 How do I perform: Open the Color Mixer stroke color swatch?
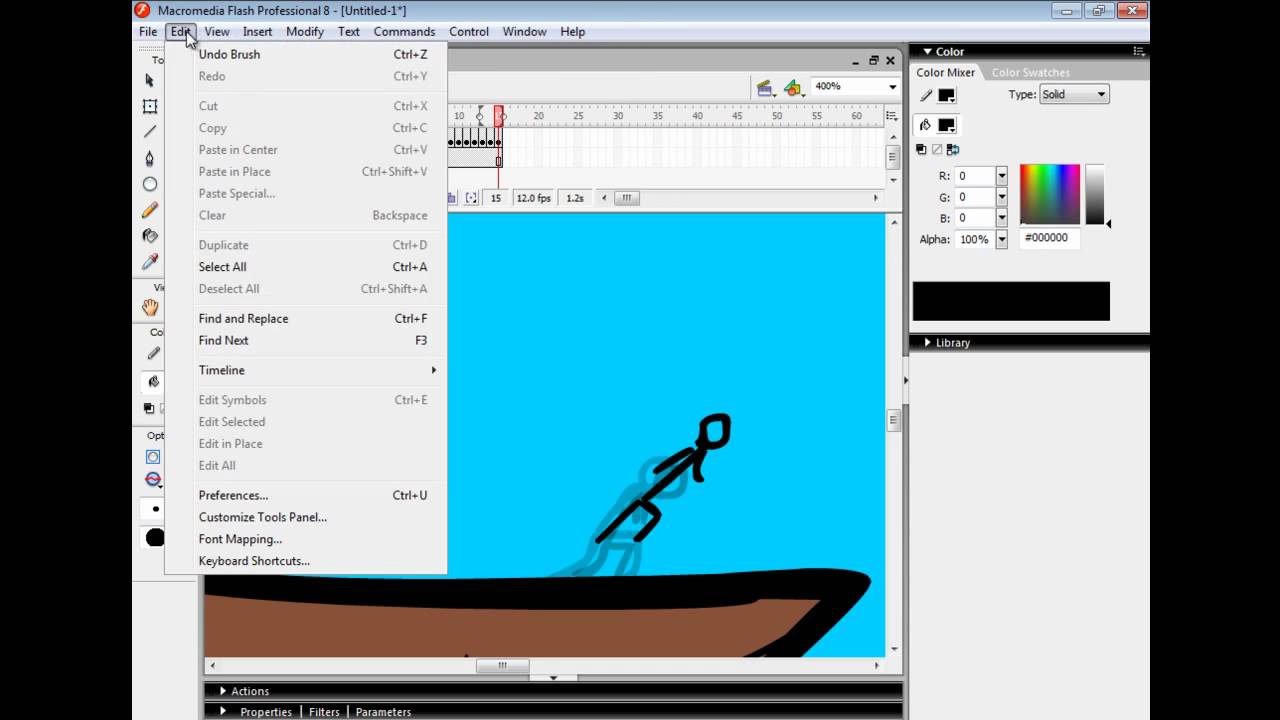tap(946, 96)
